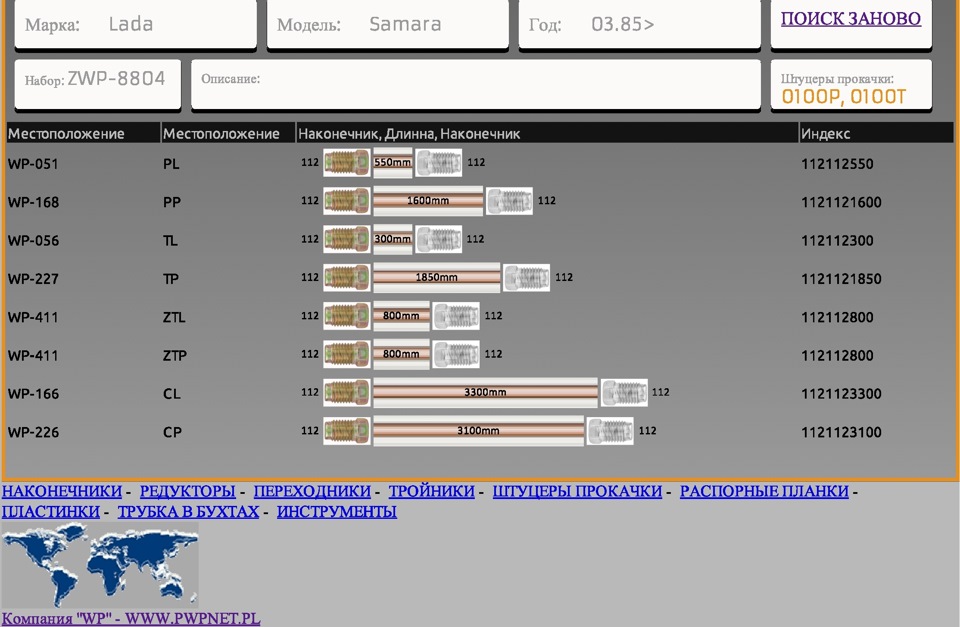The height and width of the screenshot is (627, 960).
Task: Click the copper fitting icon in the ZTP row
Action: tap(347, 354)
